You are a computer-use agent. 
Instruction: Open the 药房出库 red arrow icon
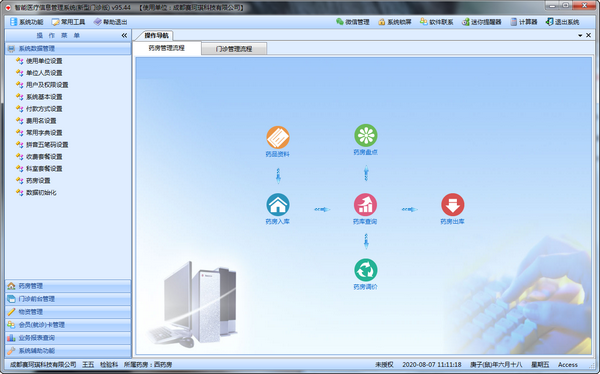(453, 205)
